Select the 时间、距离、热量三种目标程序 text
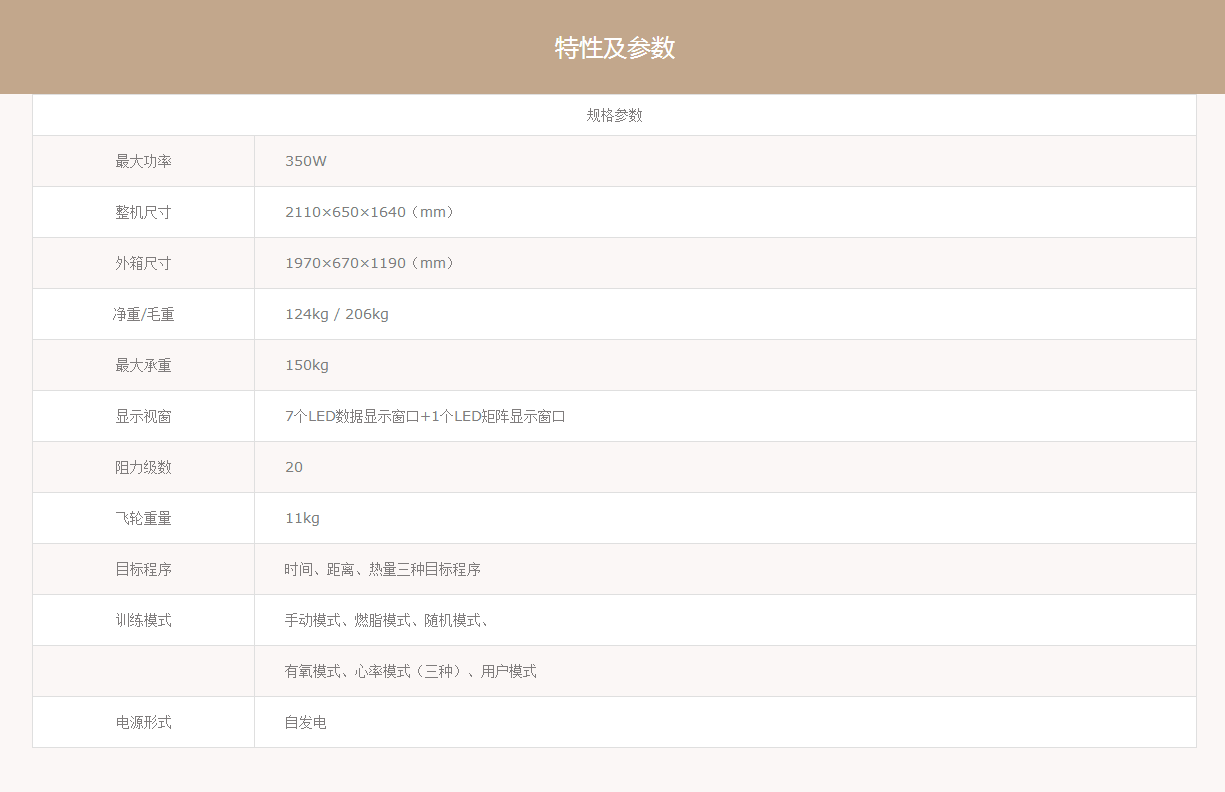Screen dimensions: 1225x792 coord(382,569)
